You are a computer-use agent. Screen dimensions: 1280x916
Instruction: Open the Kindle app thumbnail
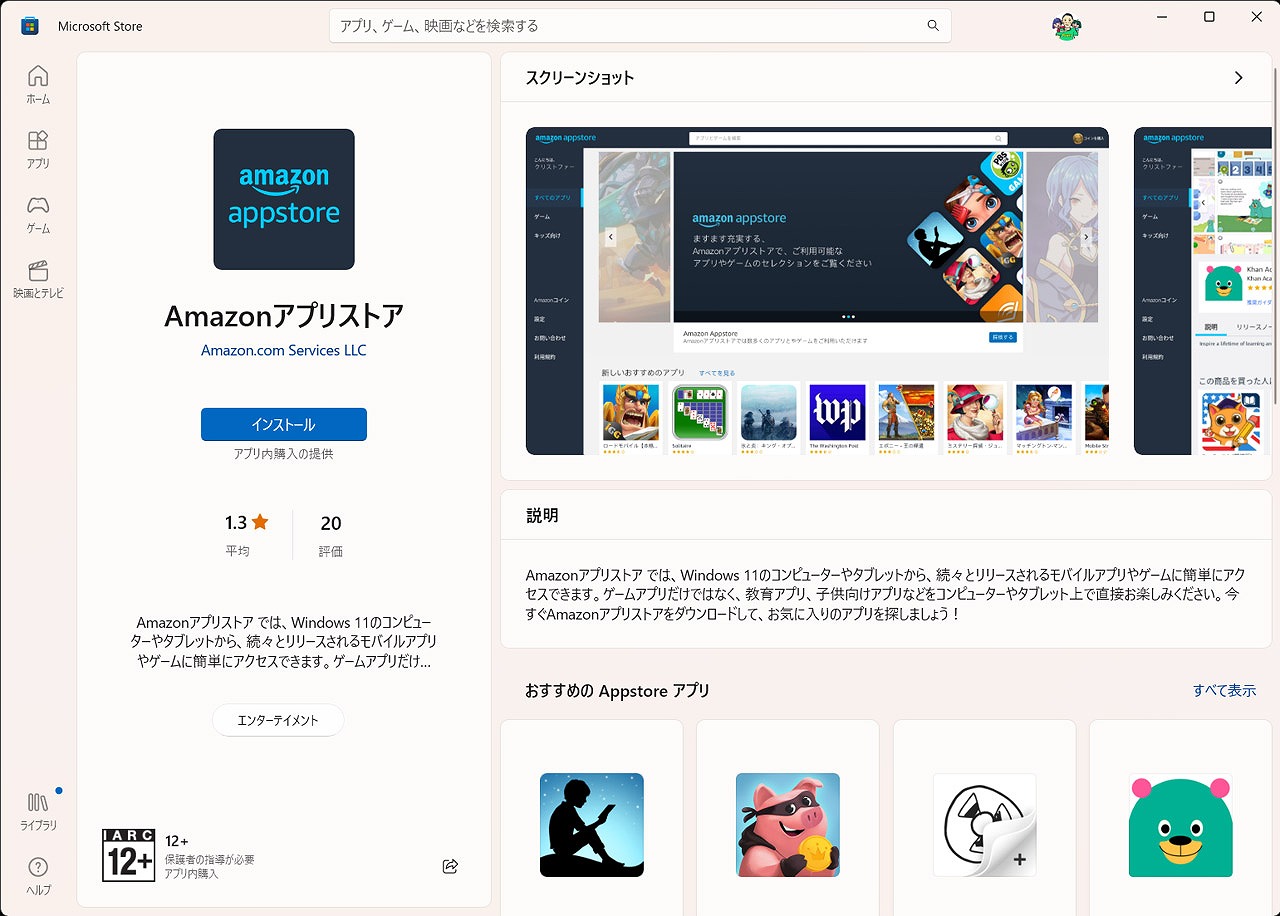pyautogui.click(x=591, y=825)
